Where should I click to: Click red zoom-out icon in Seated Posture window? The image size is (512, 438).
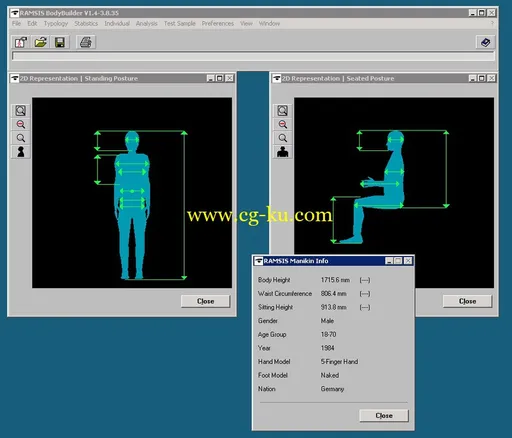pyautogui.click(x=283, y=124)
